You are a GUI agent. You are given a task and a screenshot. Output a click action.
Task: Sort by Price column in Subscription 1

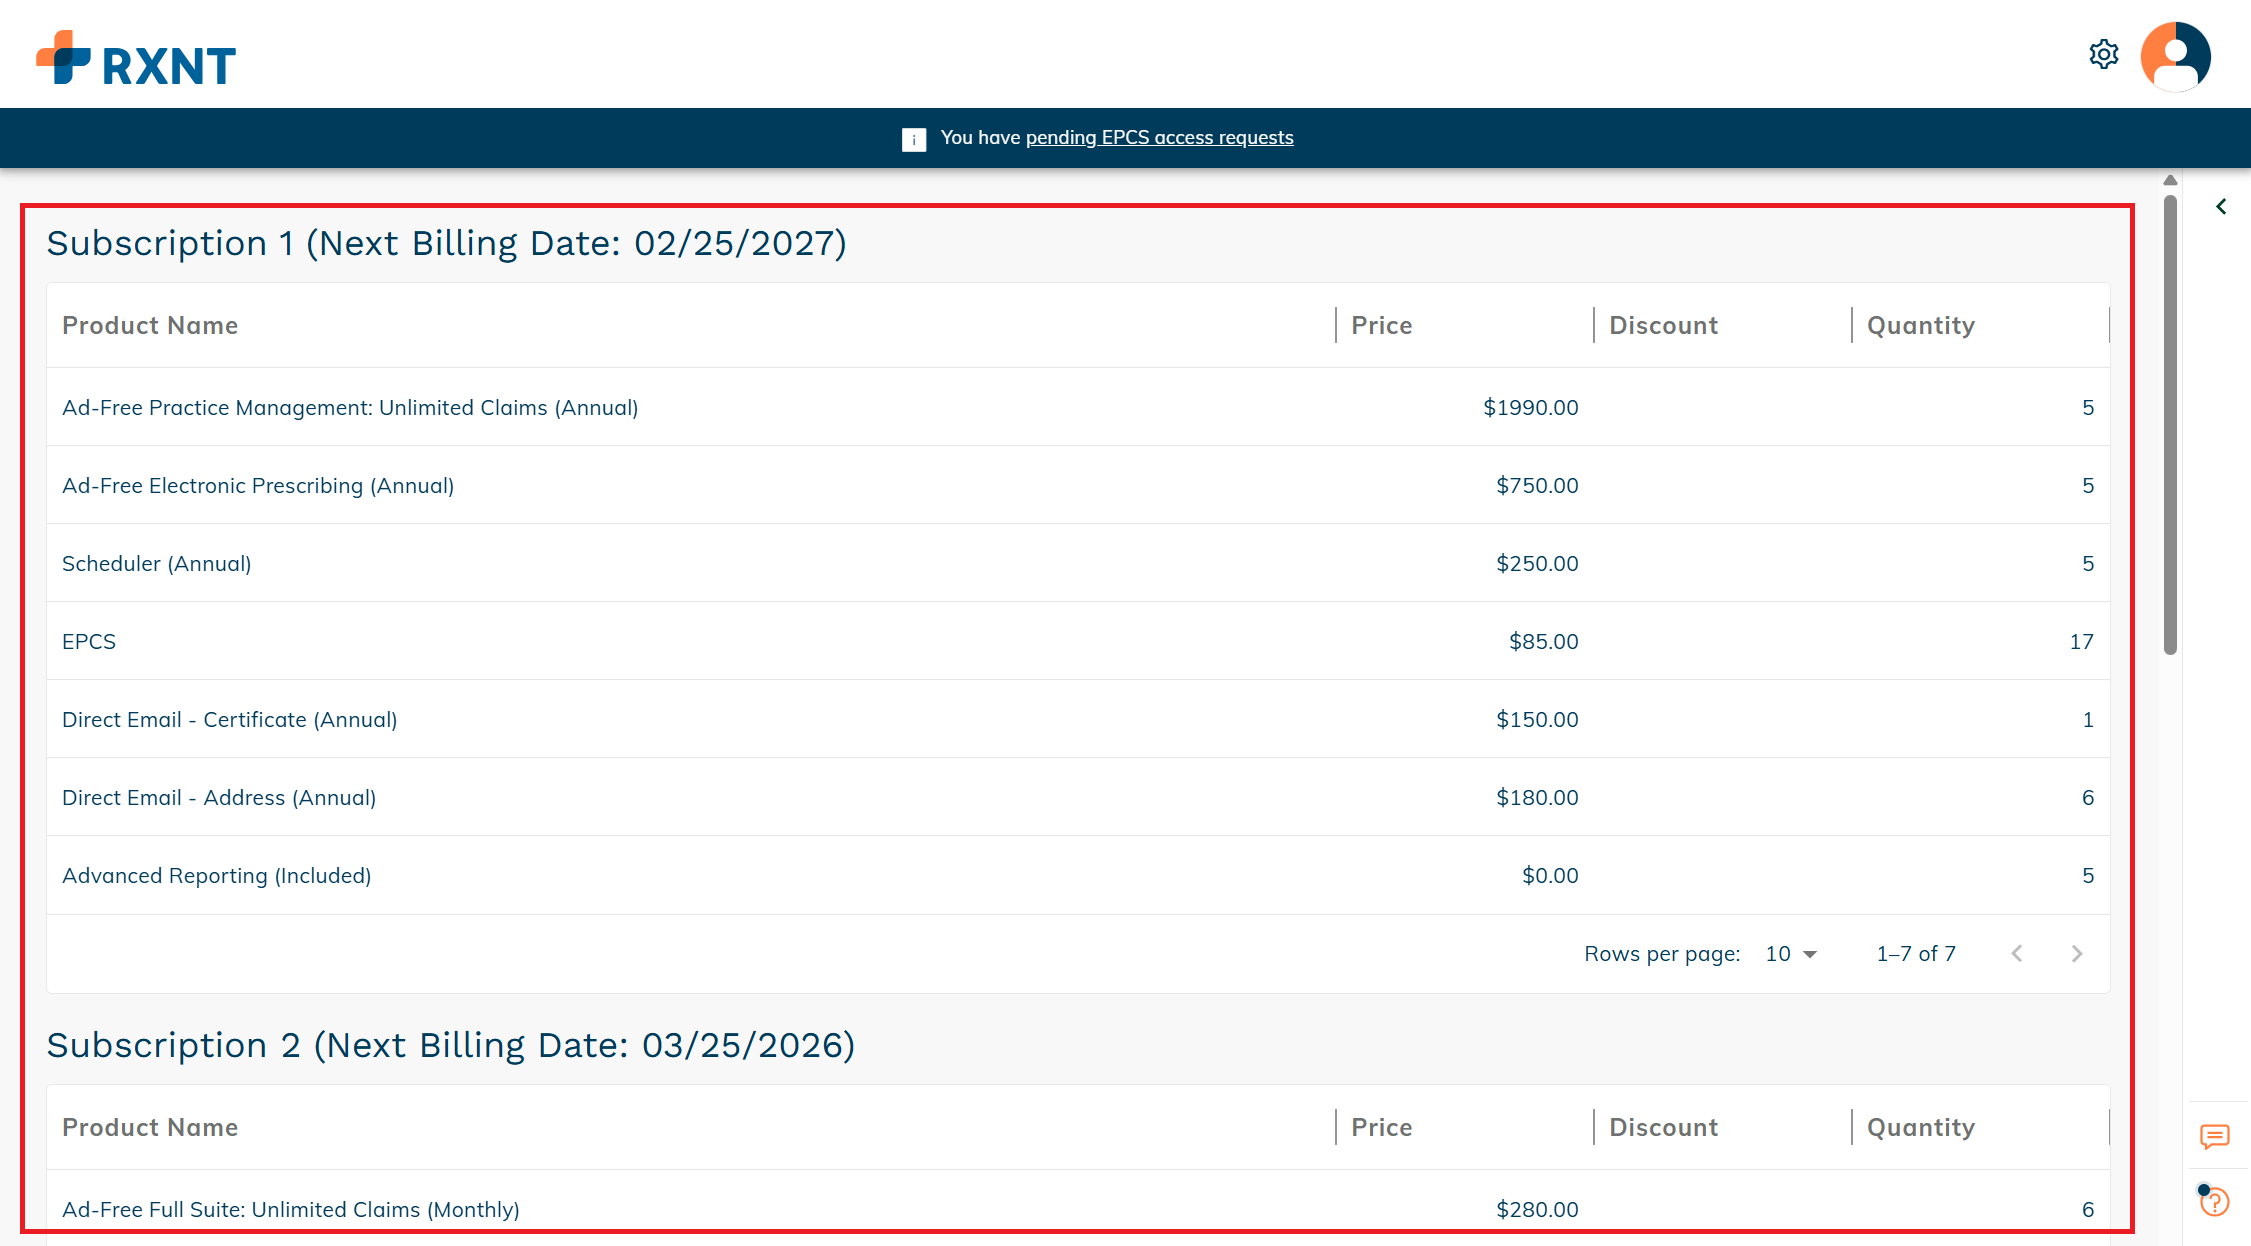pyautogui.click(x=1381, y=326)
